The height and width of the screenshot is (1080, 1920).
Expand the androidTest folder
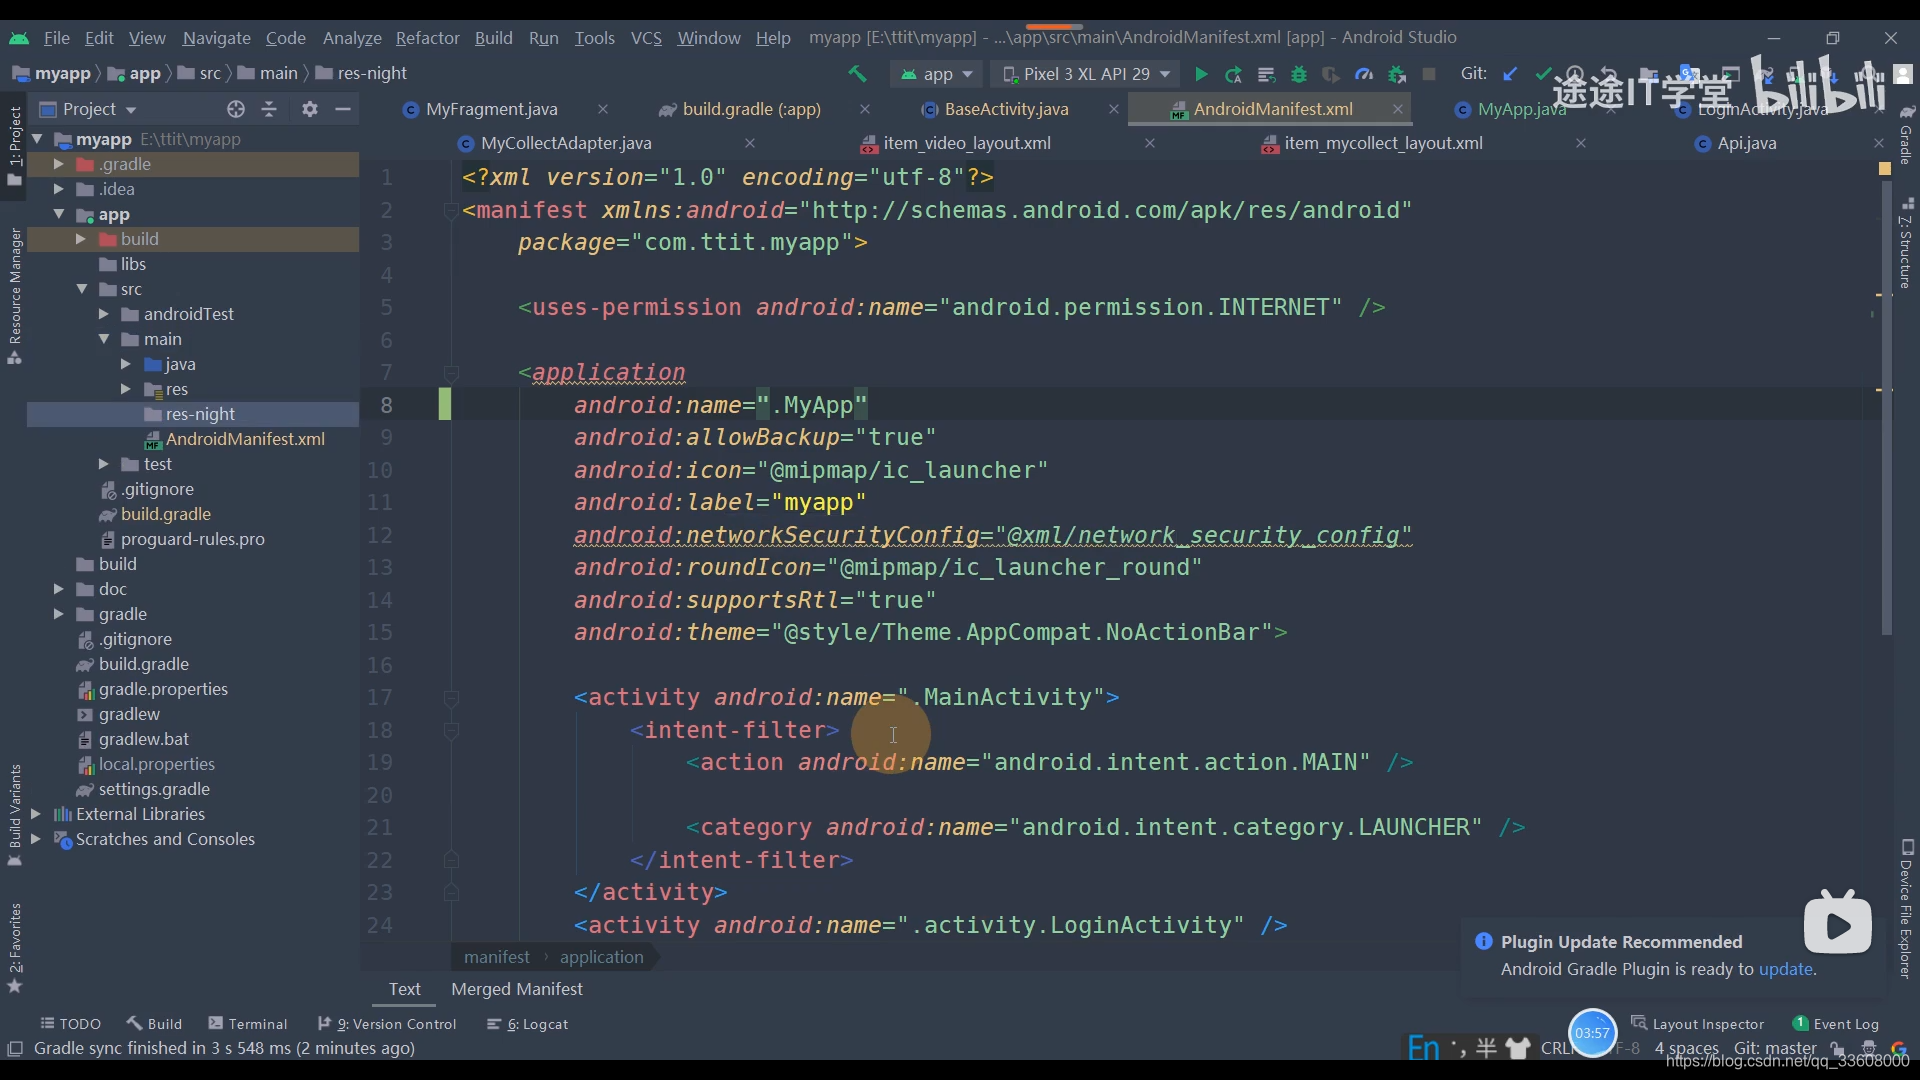click(x=104, y=314)
